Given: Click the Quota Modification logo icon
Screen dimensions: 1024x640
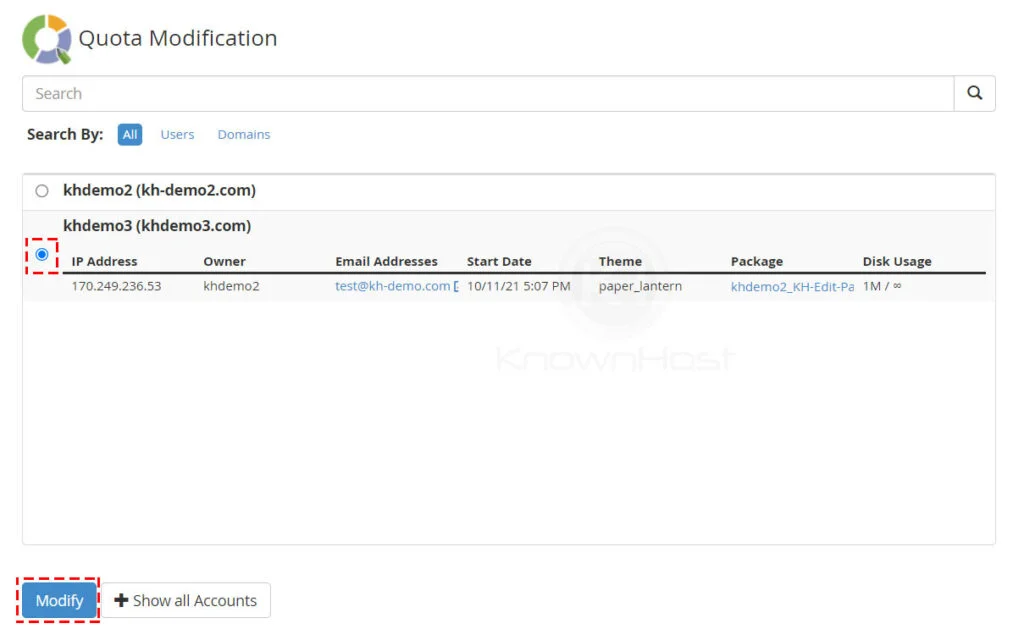Looking at the screenshot, I should 46,39.
